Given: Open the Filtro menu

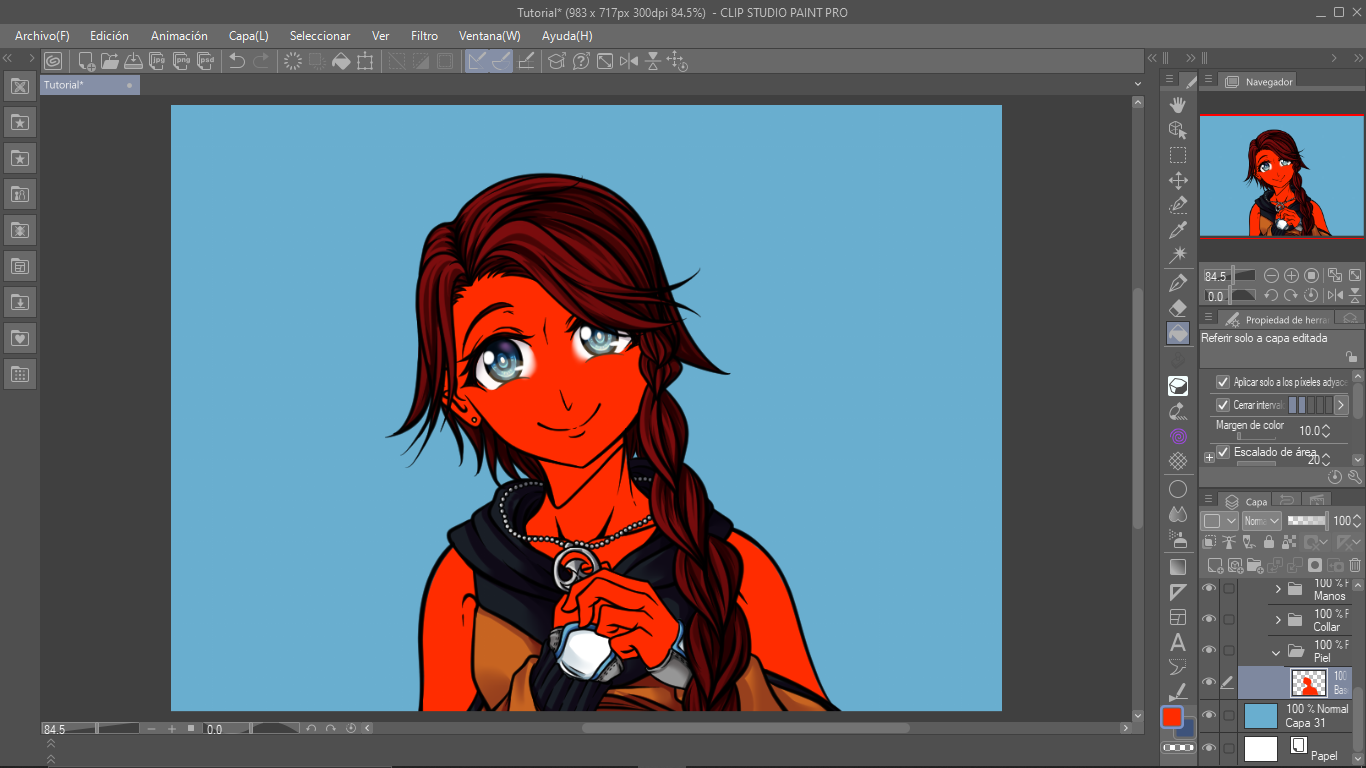Looking at the screenshot, I should [x=424, y=36].
